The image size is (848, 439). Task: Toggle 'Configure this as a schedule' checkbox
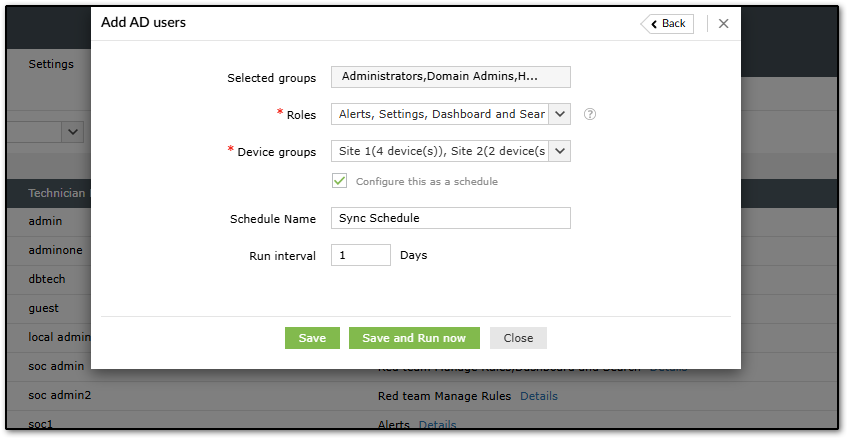coord(340,181)
